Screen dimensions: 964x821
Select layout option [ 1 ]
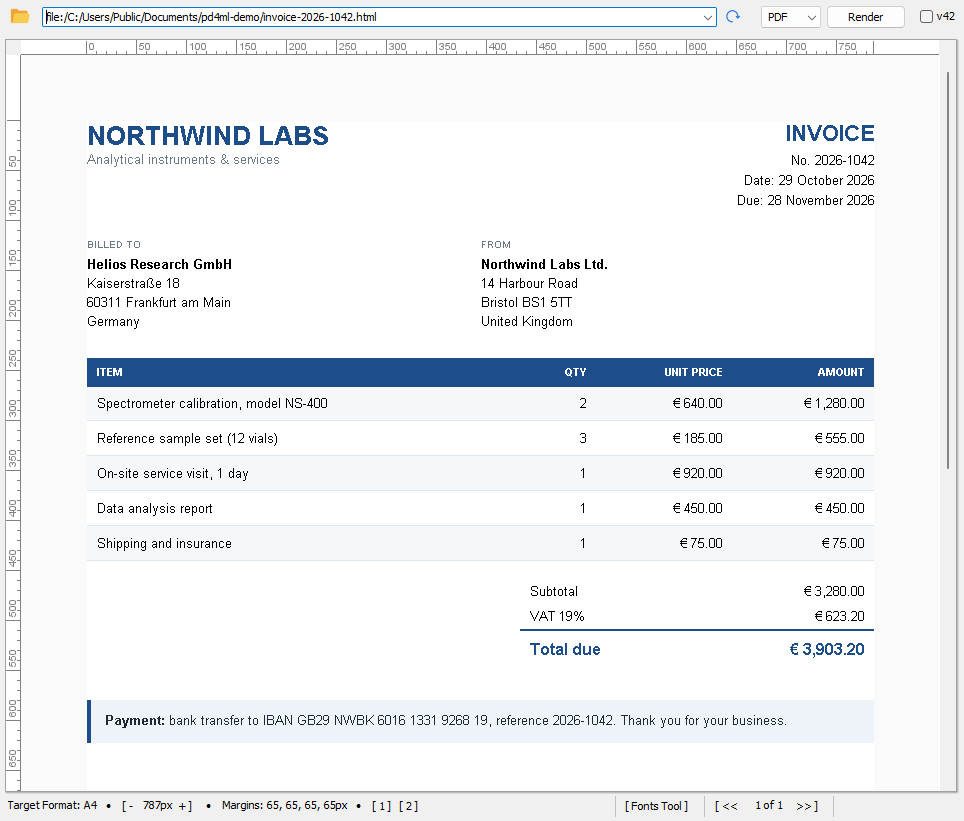[x=381, y=806]
